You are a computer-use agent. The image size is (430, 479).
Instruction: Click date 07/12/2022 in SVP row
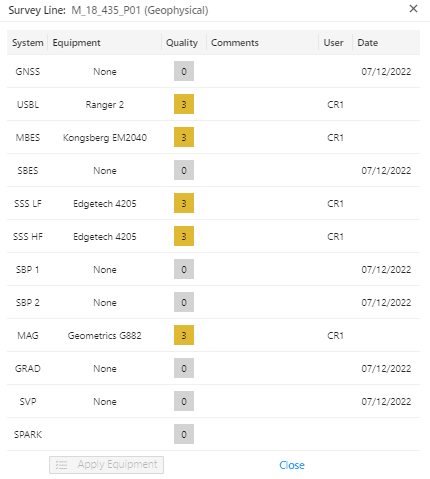point(386,401)
